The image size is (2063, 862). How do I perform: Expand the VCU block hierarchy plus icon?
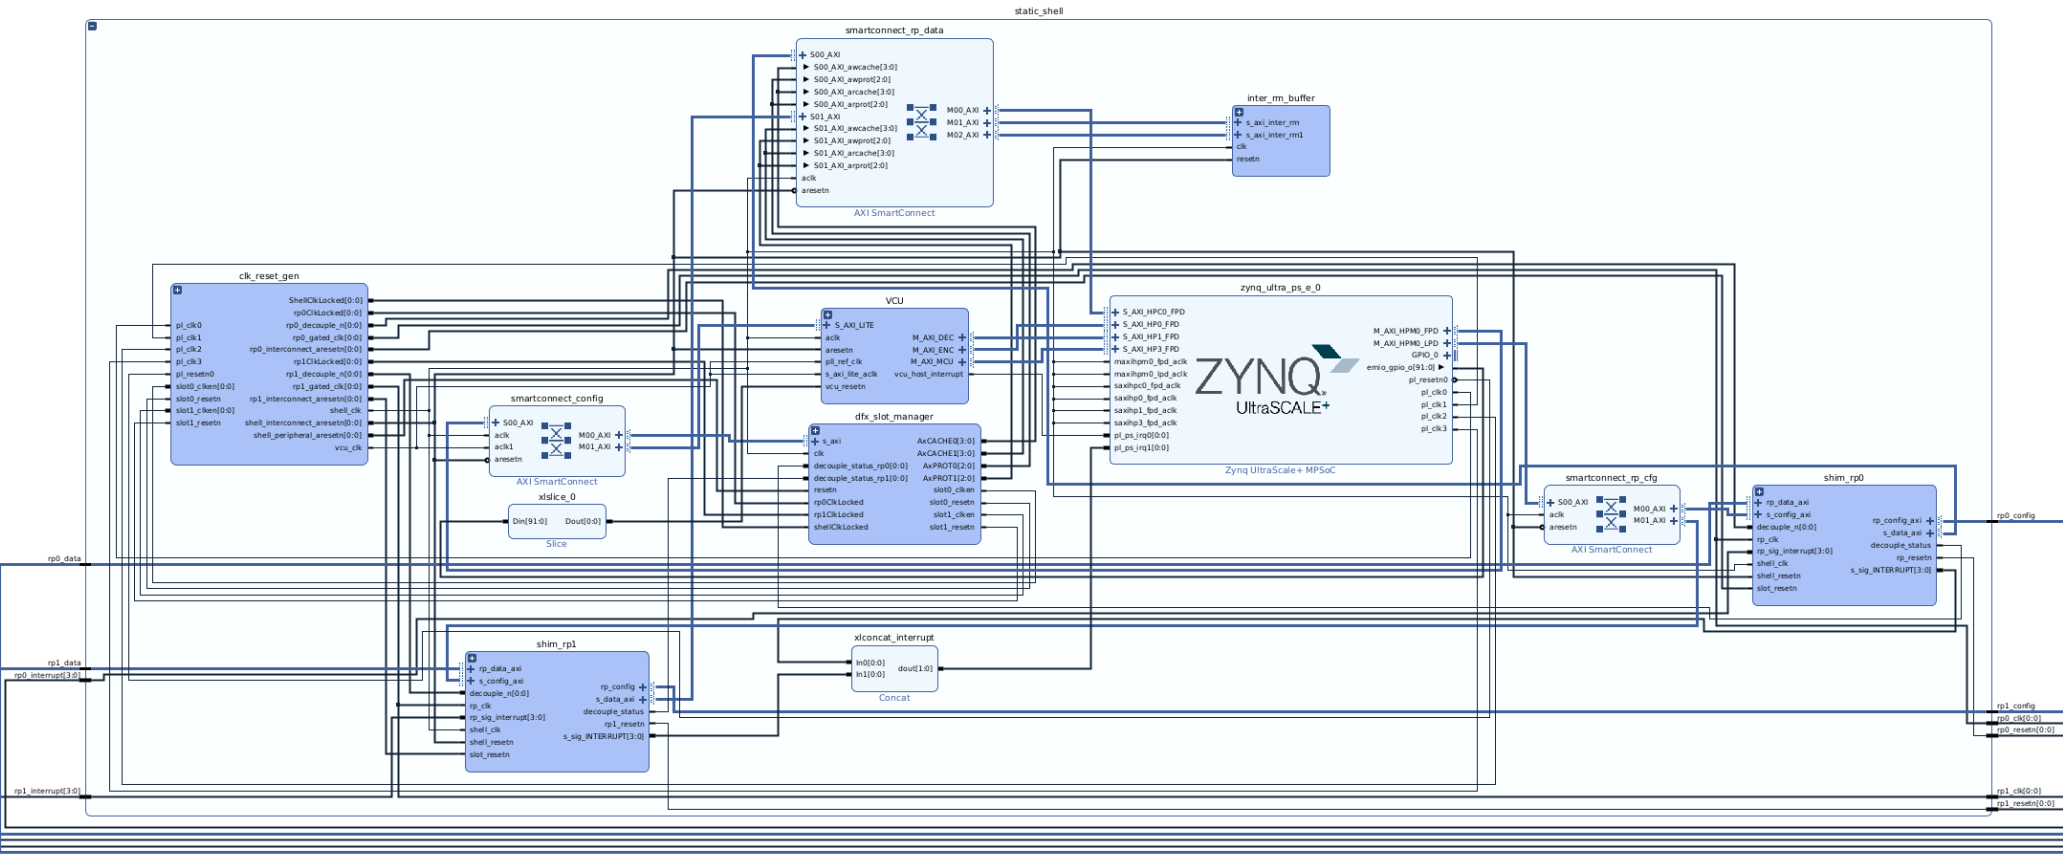(828, 315)
